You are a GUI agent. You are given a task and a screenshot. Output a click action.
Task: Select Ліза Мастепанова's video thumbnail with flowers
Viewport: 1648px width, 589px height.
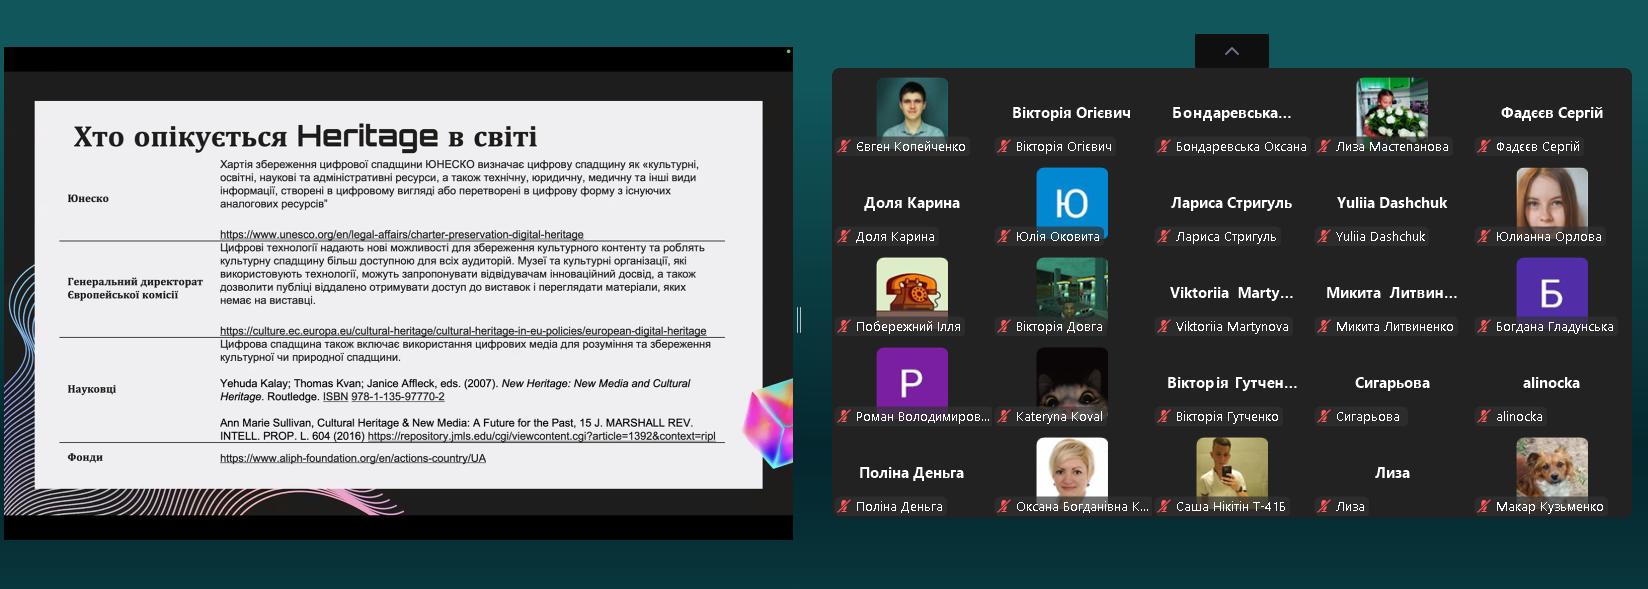coord(1391,107)
